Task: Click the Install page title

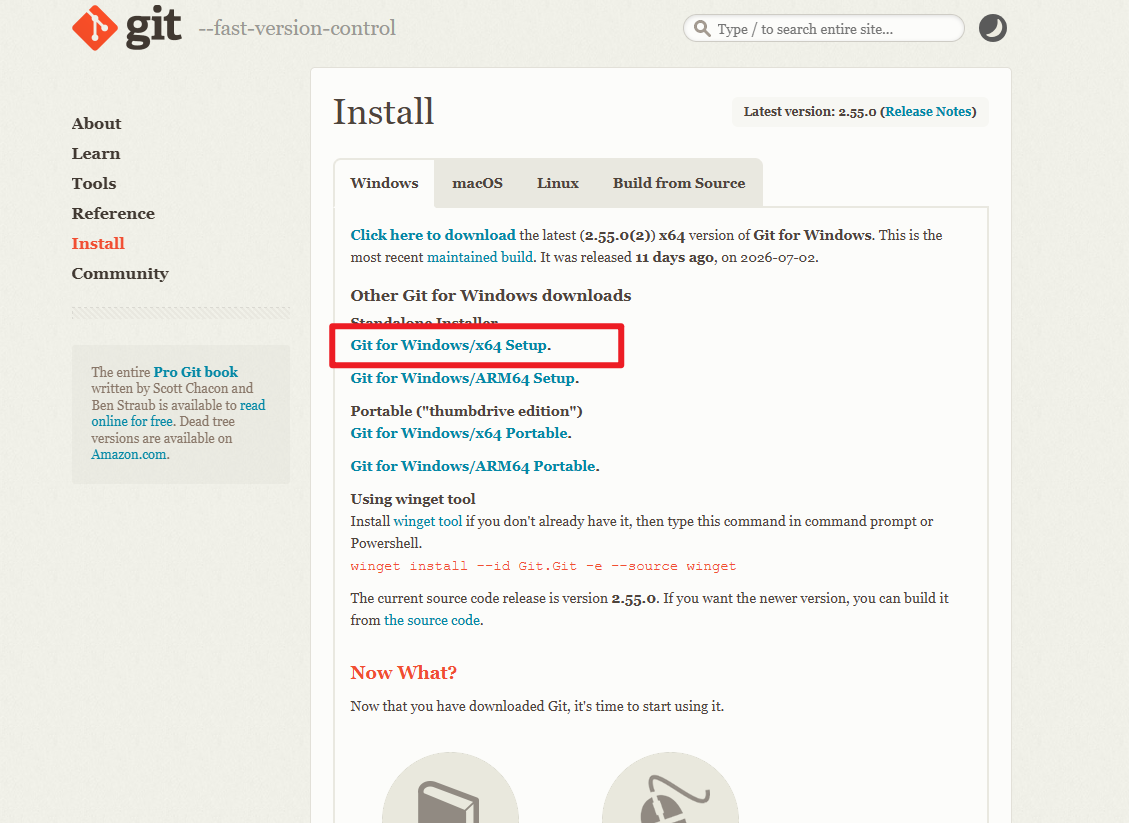Action: (x=383, y=112)
